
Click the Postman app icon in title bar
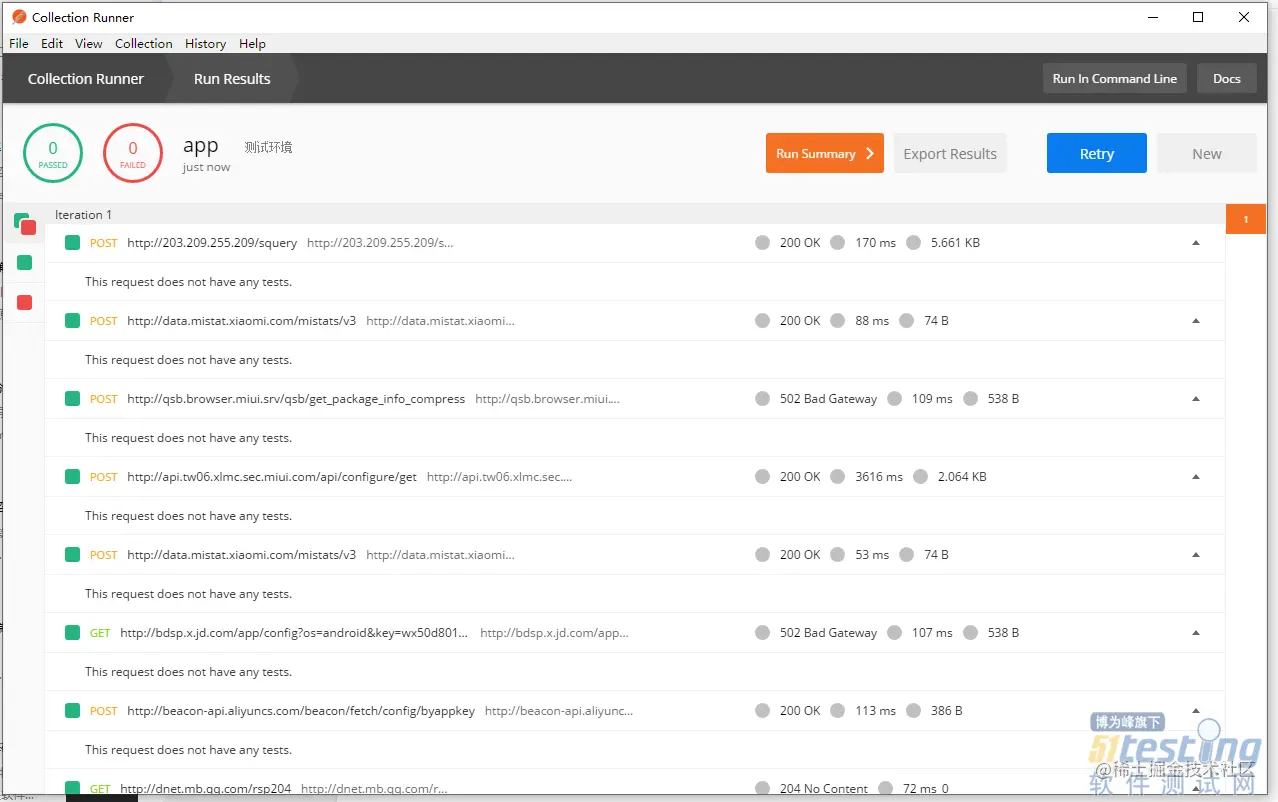coord(19,17)
